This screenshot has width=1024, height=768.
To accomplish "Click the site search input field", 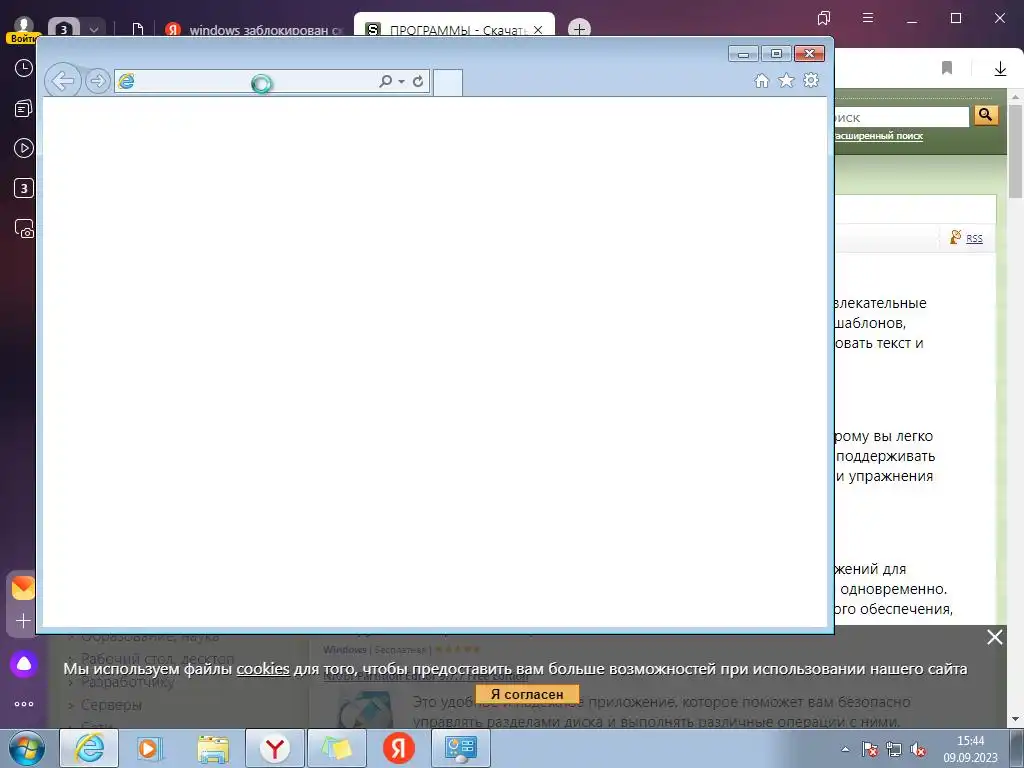I will tap(901, 117).
